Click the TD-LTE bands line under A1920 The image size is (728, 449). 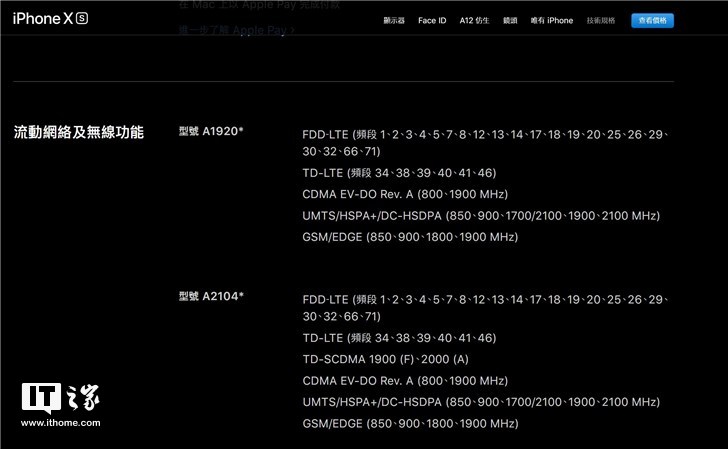[x=399, y=173]
